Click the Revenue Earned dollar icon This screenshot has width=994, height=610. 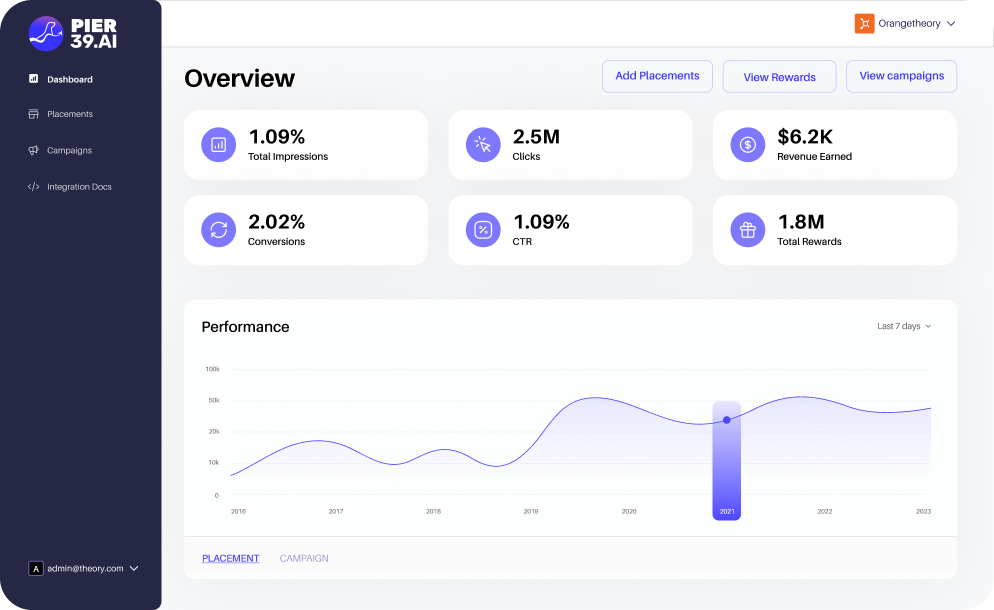pos(747,144)
